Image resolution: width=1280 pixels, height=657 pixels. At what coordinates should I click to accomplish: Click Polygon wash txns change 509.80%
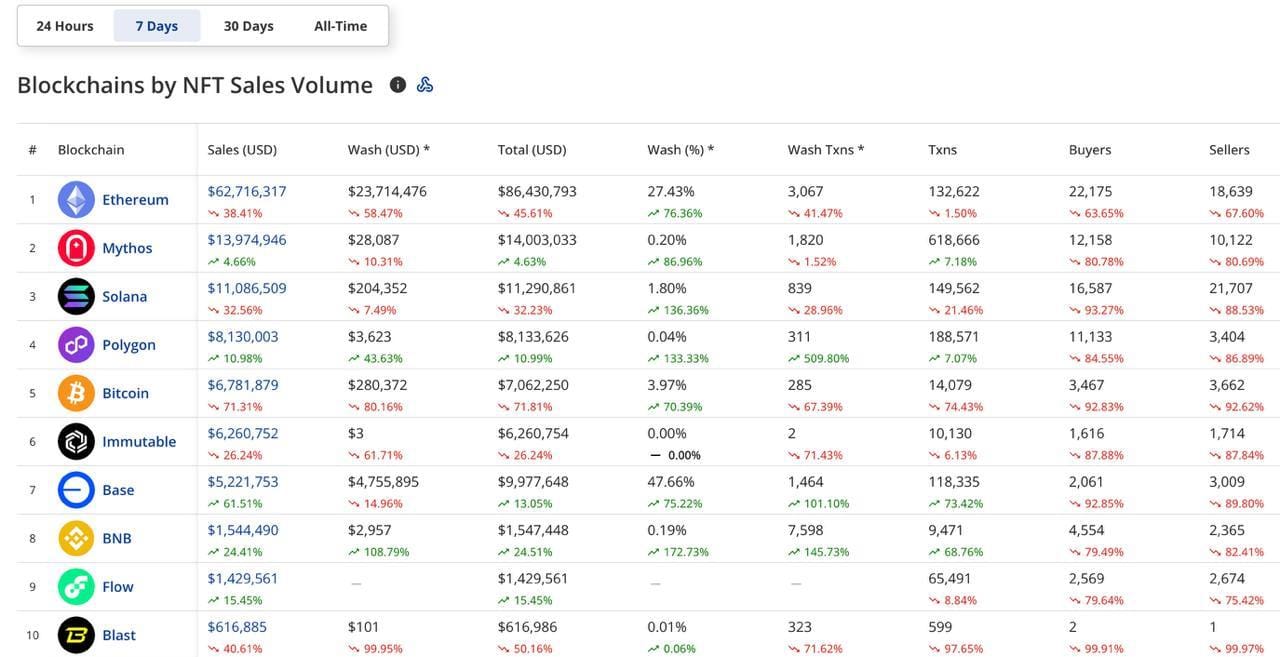(x=818, y=358)
